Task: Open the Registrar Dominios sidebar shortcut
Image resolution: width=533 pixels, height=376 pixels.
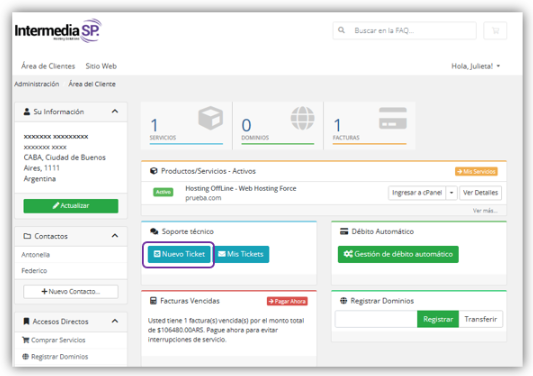Action: pos(59,357)
